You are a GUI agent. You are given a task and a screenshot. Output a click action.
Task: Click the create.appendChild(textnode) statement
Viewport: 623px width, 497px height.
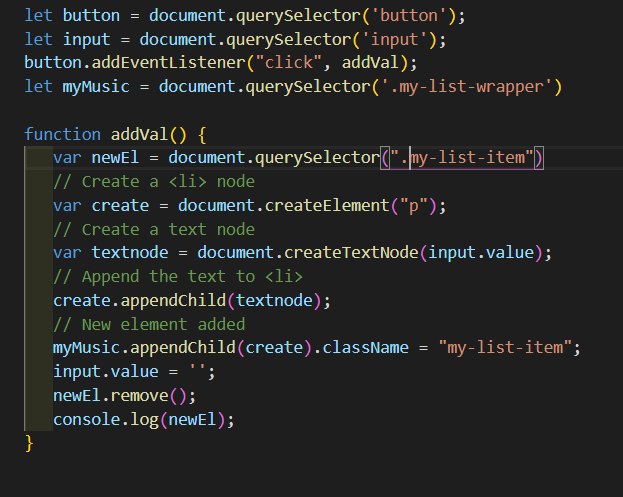click(x=192, y=300)
